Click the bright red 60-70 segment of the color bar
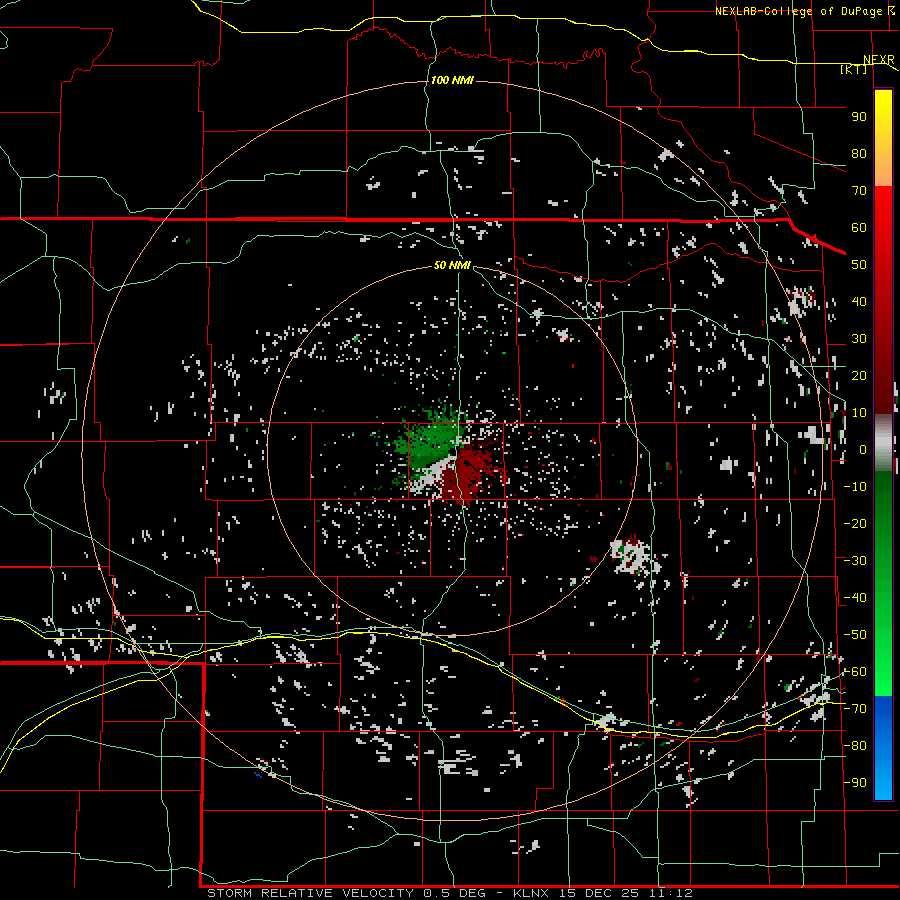Viewport: 900px width, 900px height. coord(883,208)
